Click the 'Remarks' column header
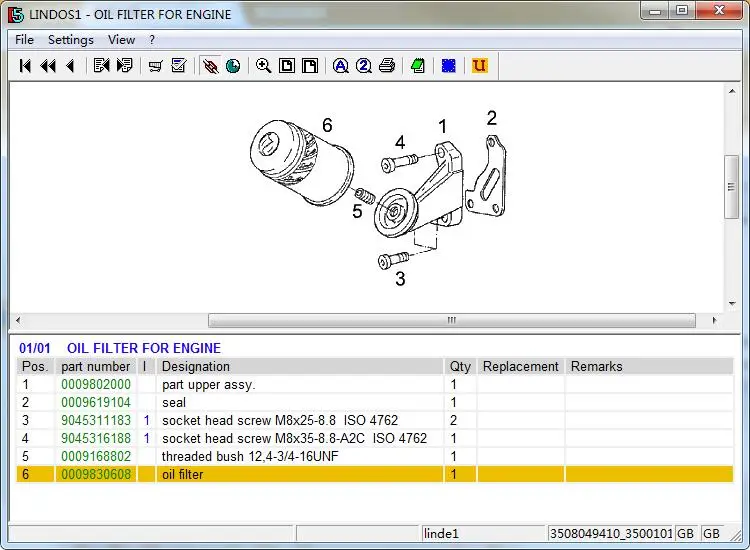The image size is (750, 550). click(x=649, y=366)
